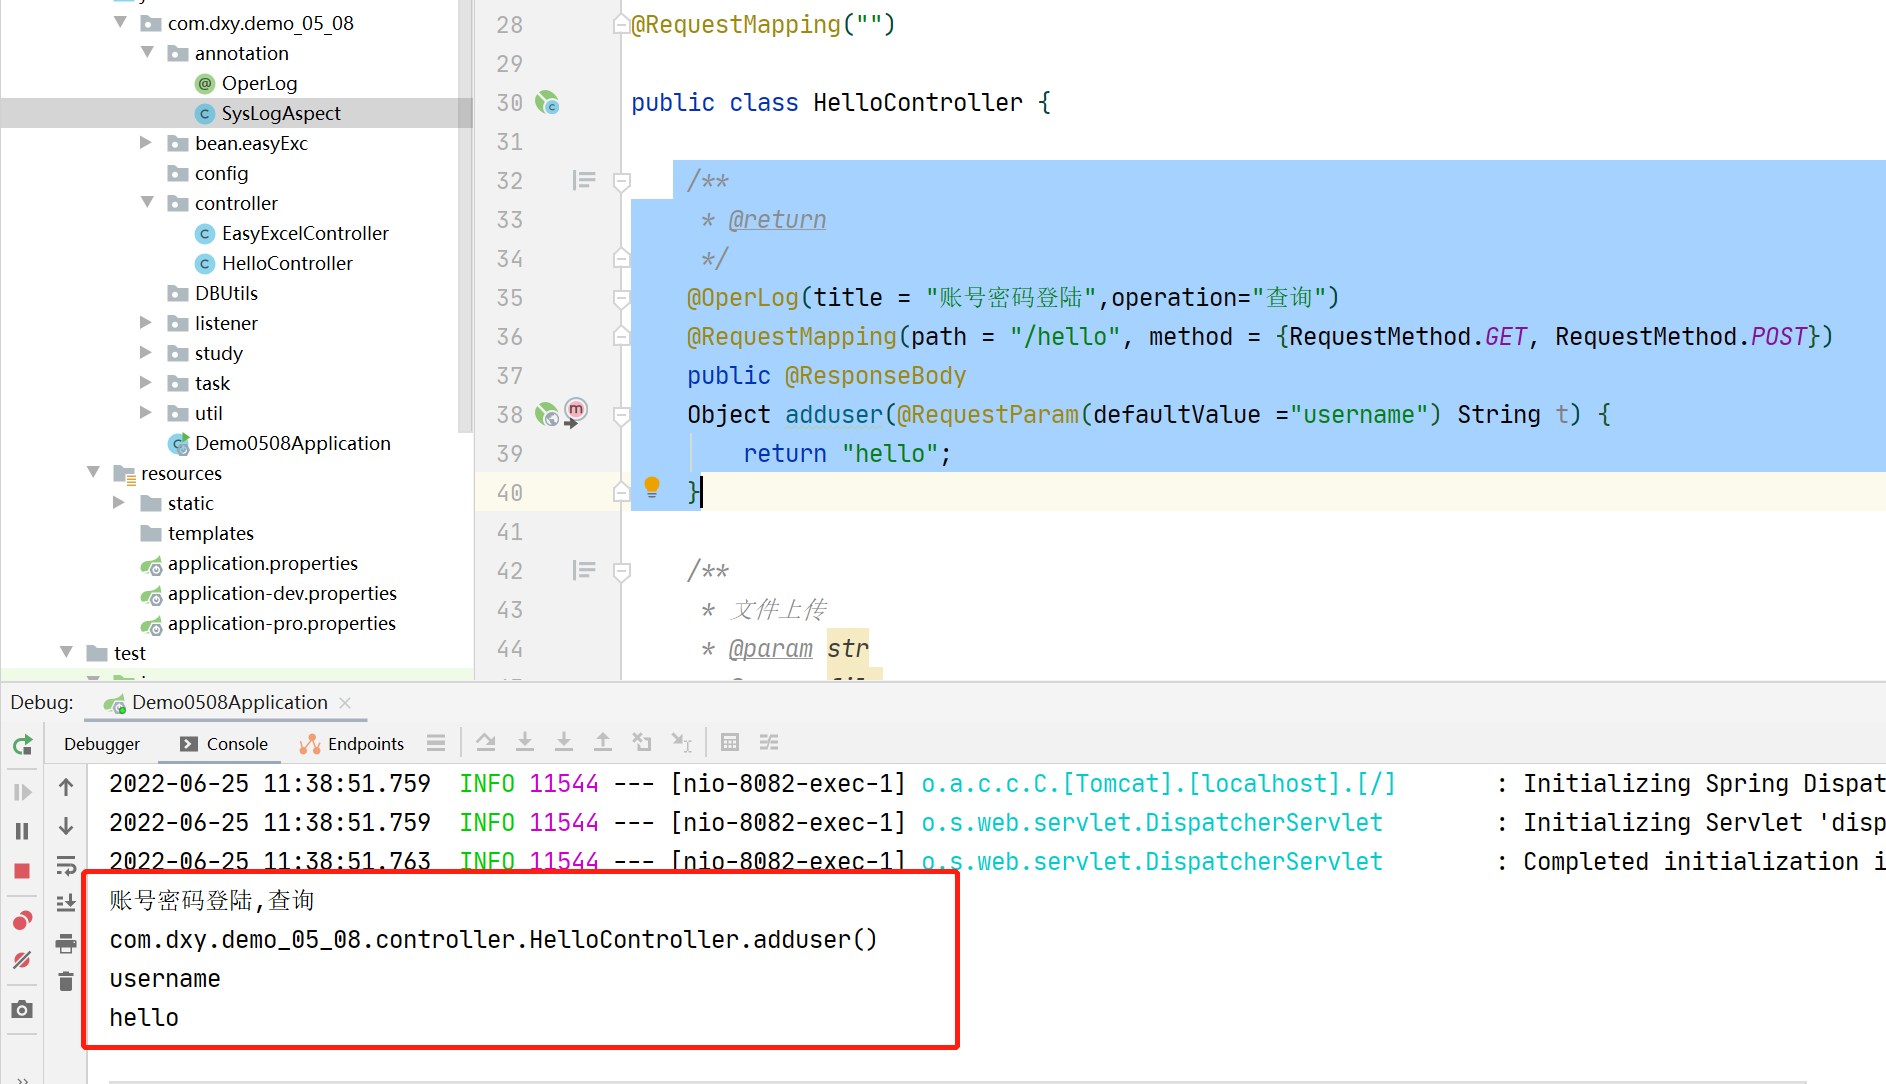This screenshot has height=1084, width=1886.
Task: Close the Demo0508Application debug tab
Action: 346,703
